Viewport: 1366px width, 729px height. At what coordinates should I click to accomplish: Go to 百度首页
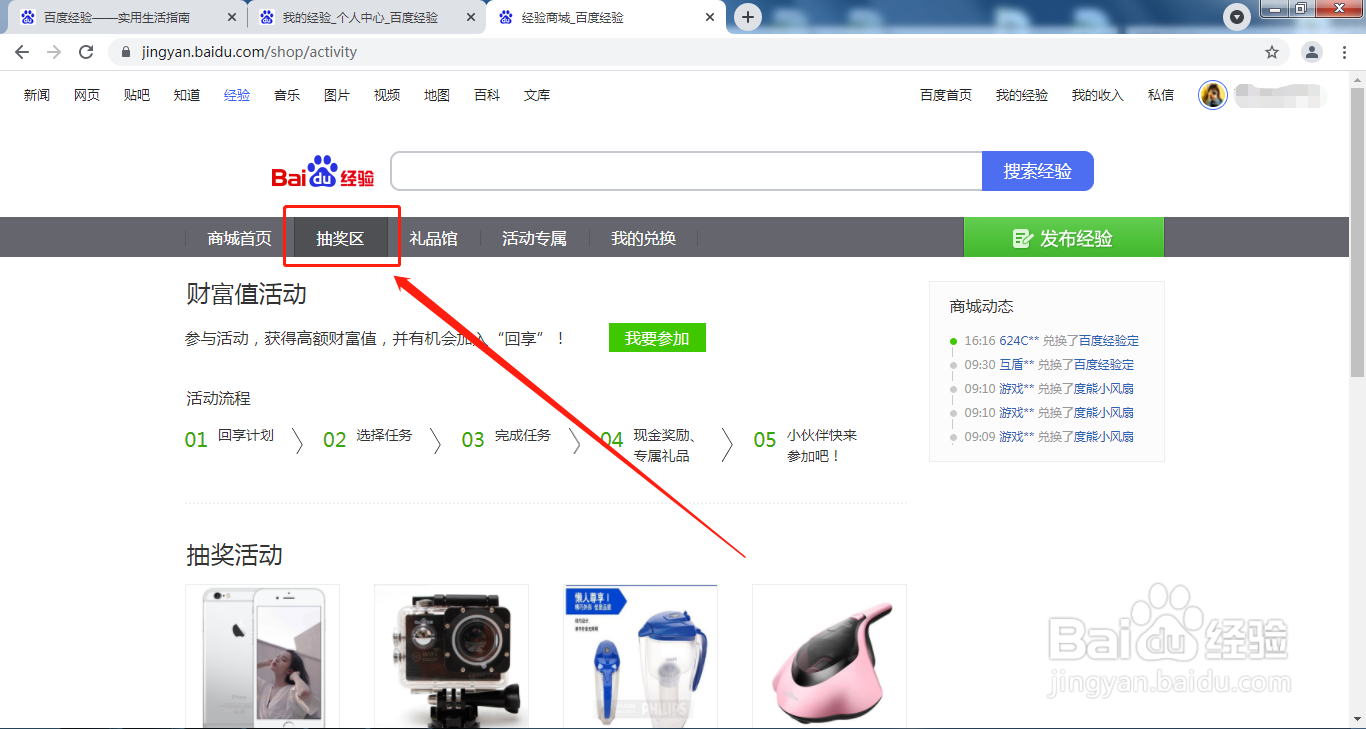click(x=946, y=95)
